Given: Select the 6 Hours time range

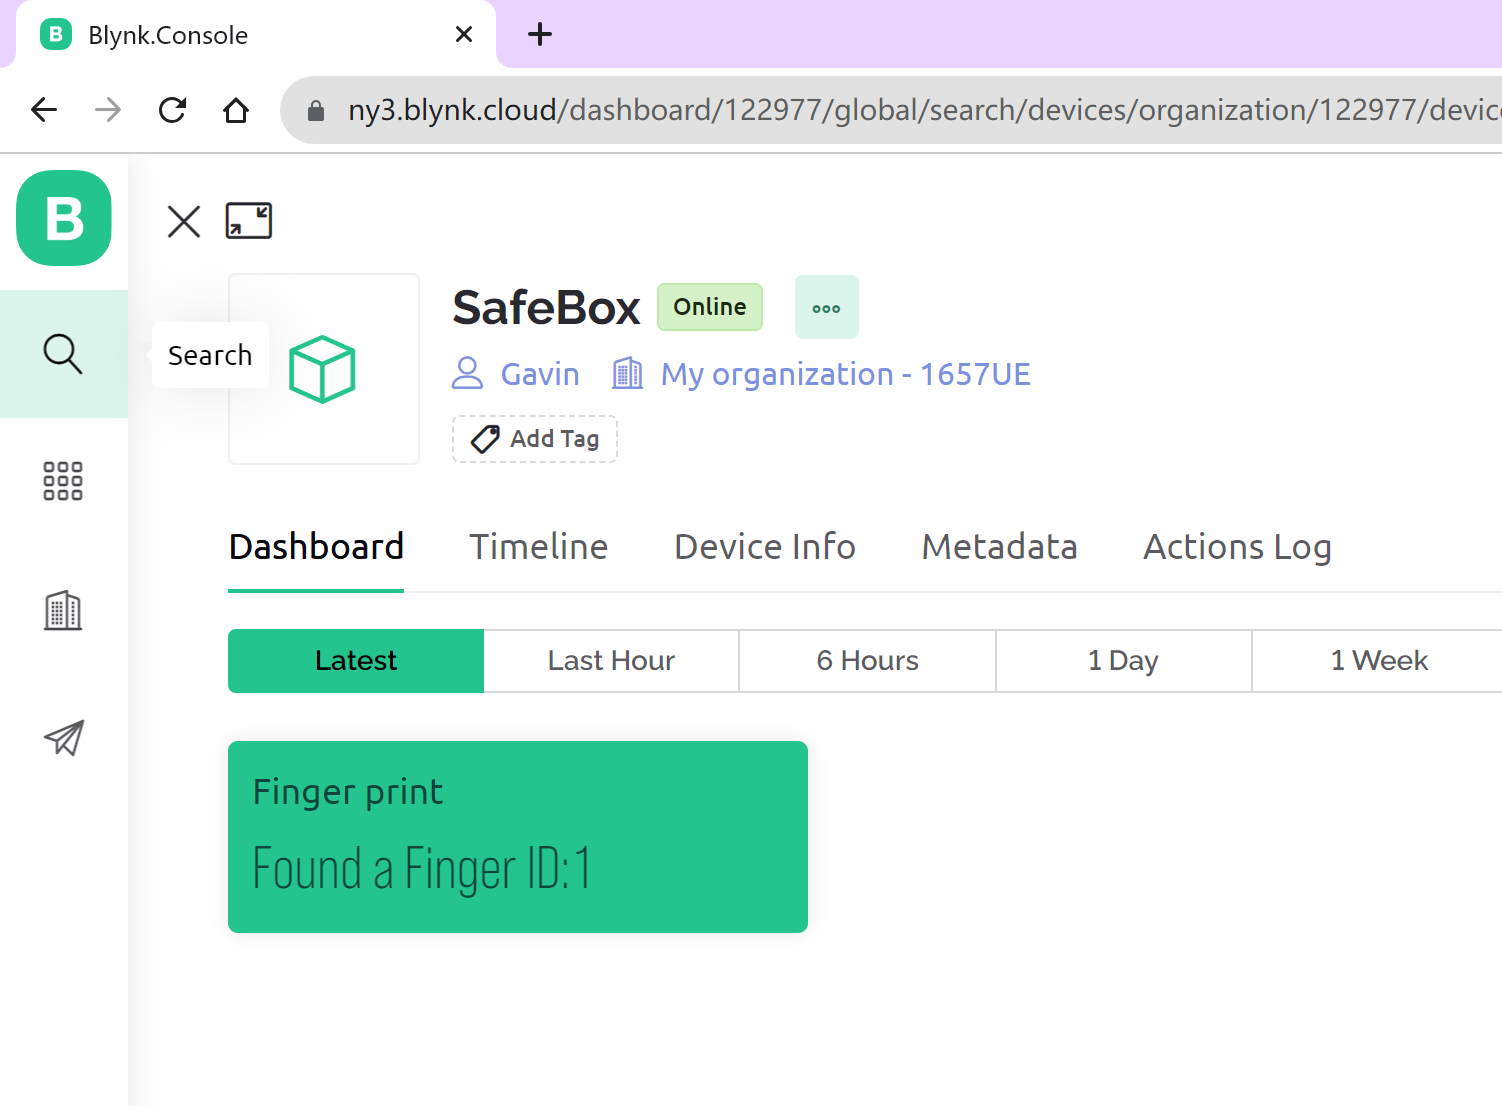Looking at the screenshot, I should tap(868, 661).
